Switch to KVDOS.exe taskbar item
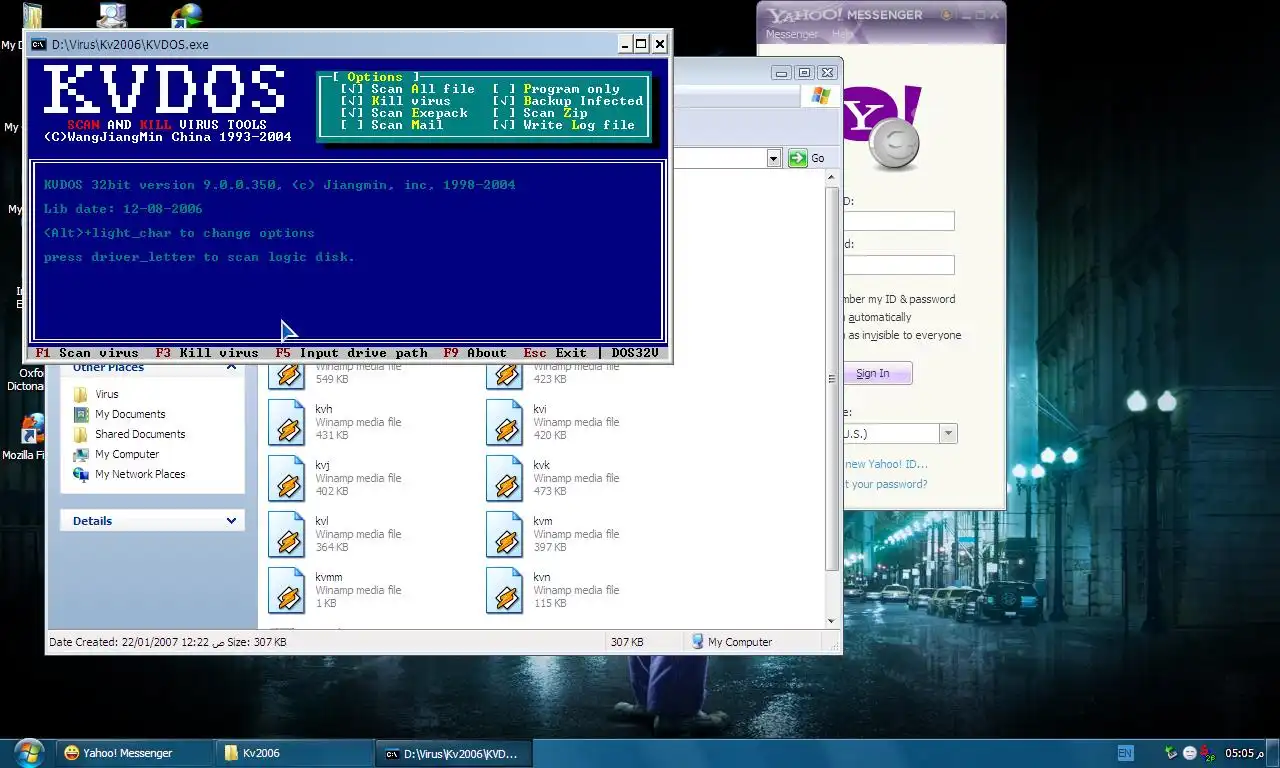This screenshot has width=1280, height=768. (x=455, y=753)
